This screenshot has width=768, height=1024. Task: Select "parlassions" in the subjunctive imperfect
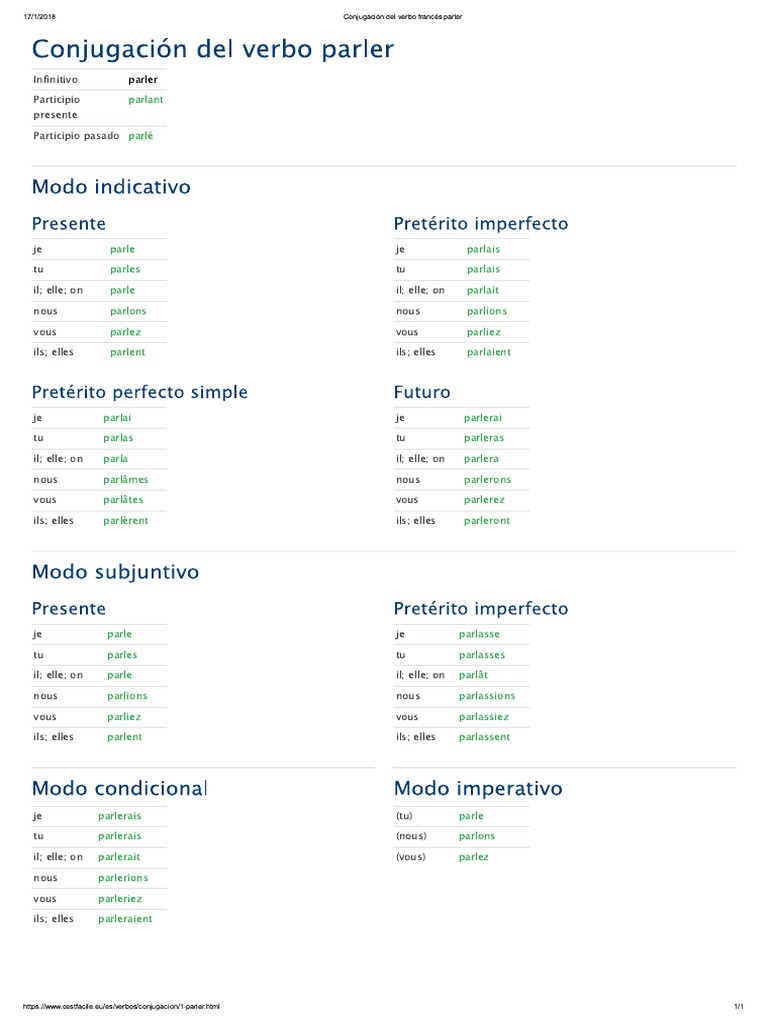[487, 696]
